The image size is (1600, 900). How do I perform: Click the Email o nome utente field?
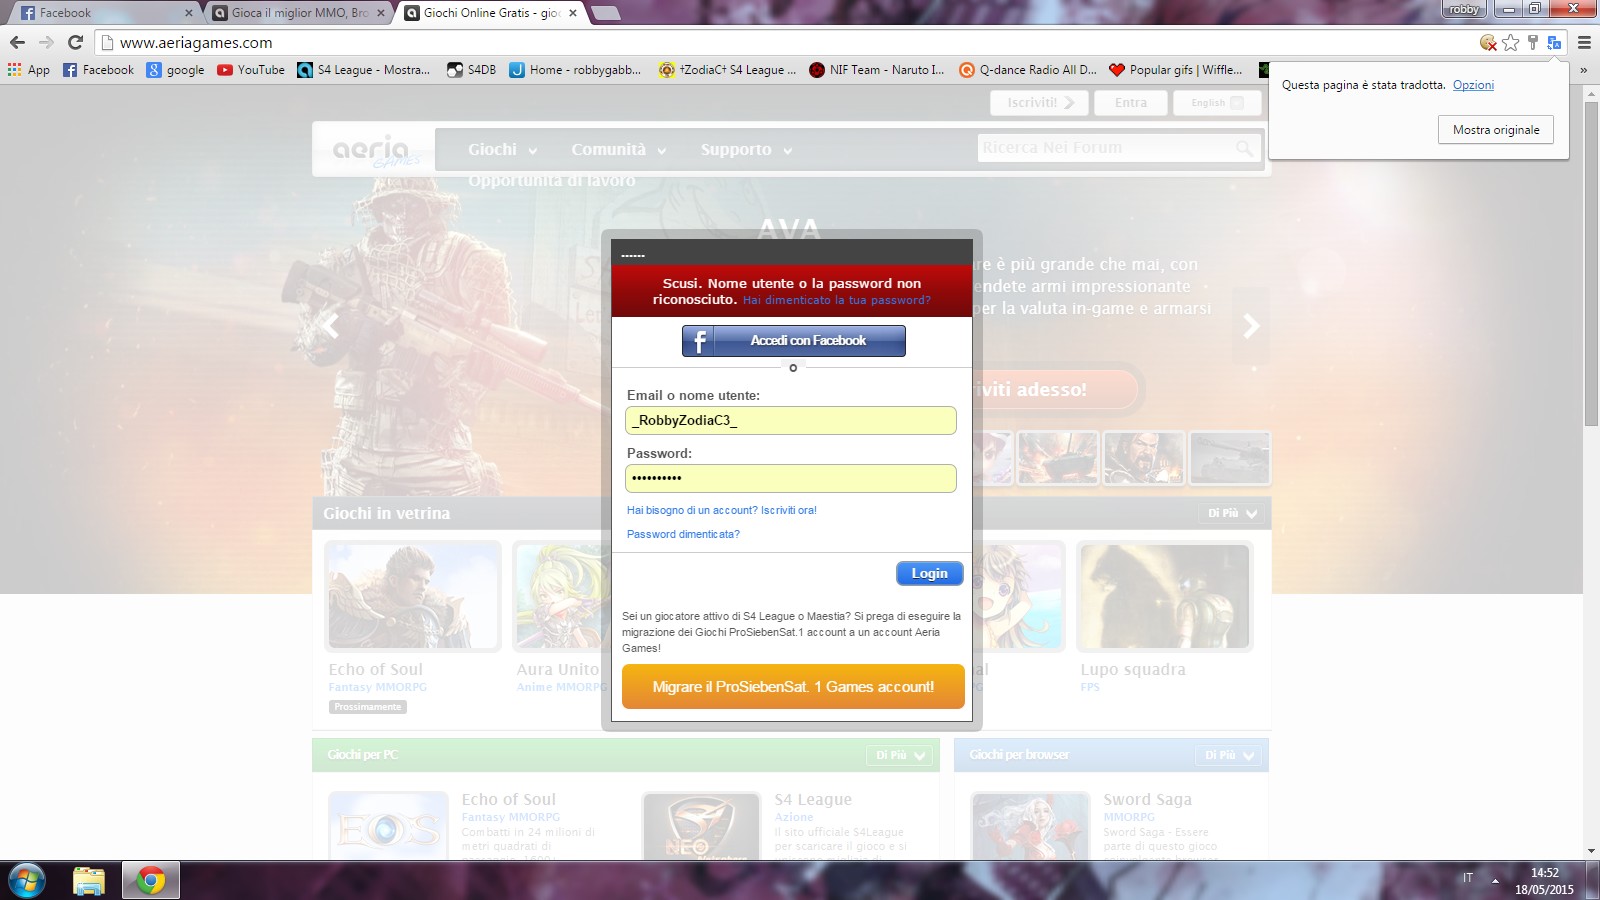click(791, 421)
